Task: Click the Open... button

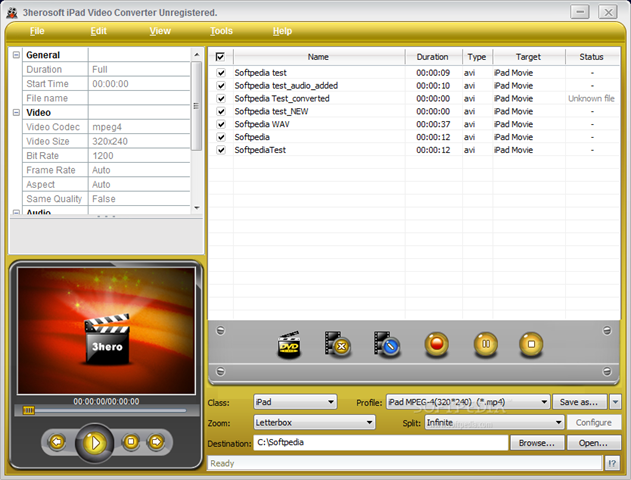Action: coord(594,443)
